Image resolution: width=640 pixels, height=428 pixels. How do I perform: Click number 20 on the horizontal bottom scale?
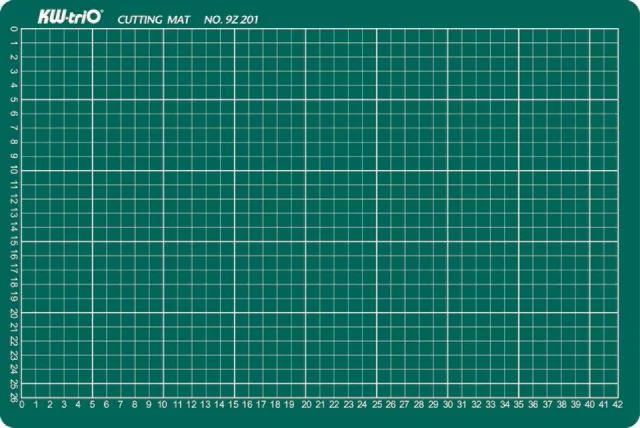click(306, 404)
